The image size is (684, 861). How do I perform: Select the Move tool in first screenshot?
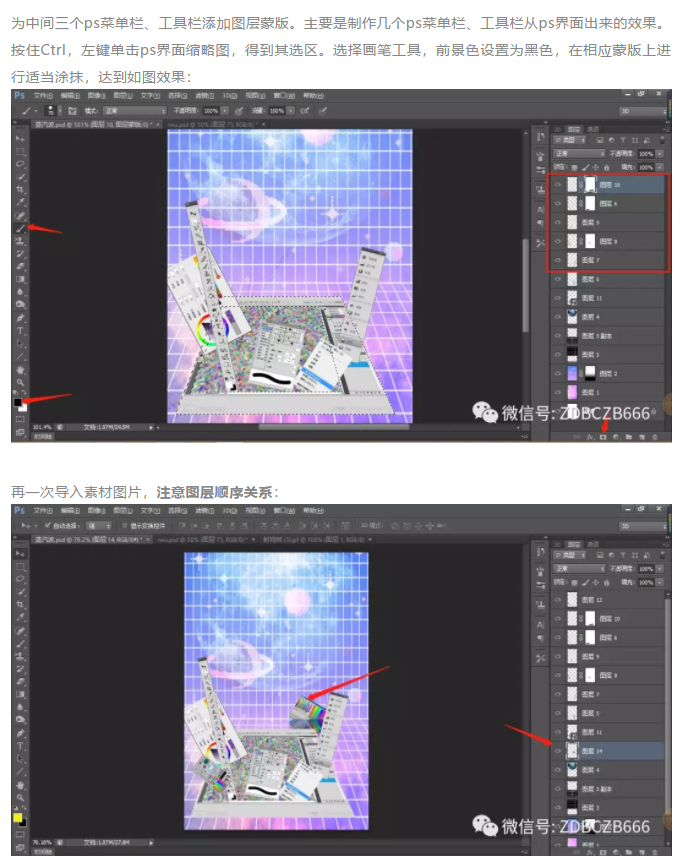(20, 139)
